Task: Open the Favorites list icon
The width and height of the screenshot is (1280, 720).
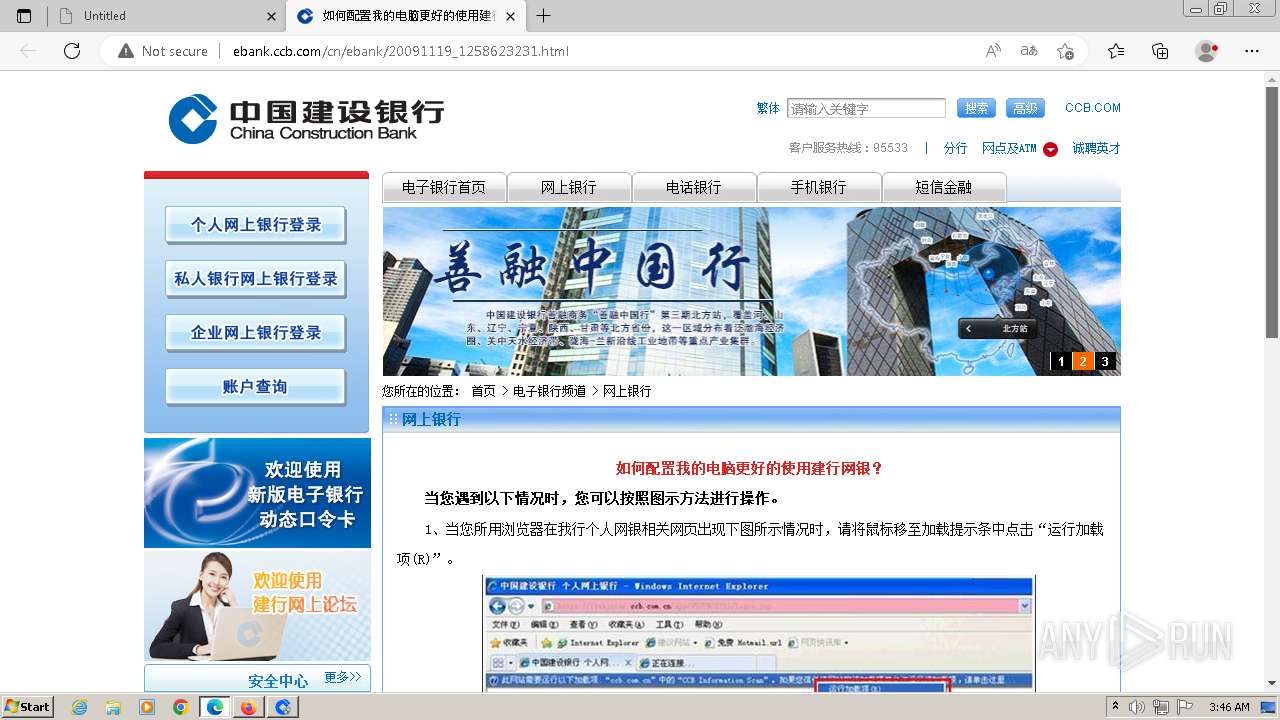Action: 1116,51
